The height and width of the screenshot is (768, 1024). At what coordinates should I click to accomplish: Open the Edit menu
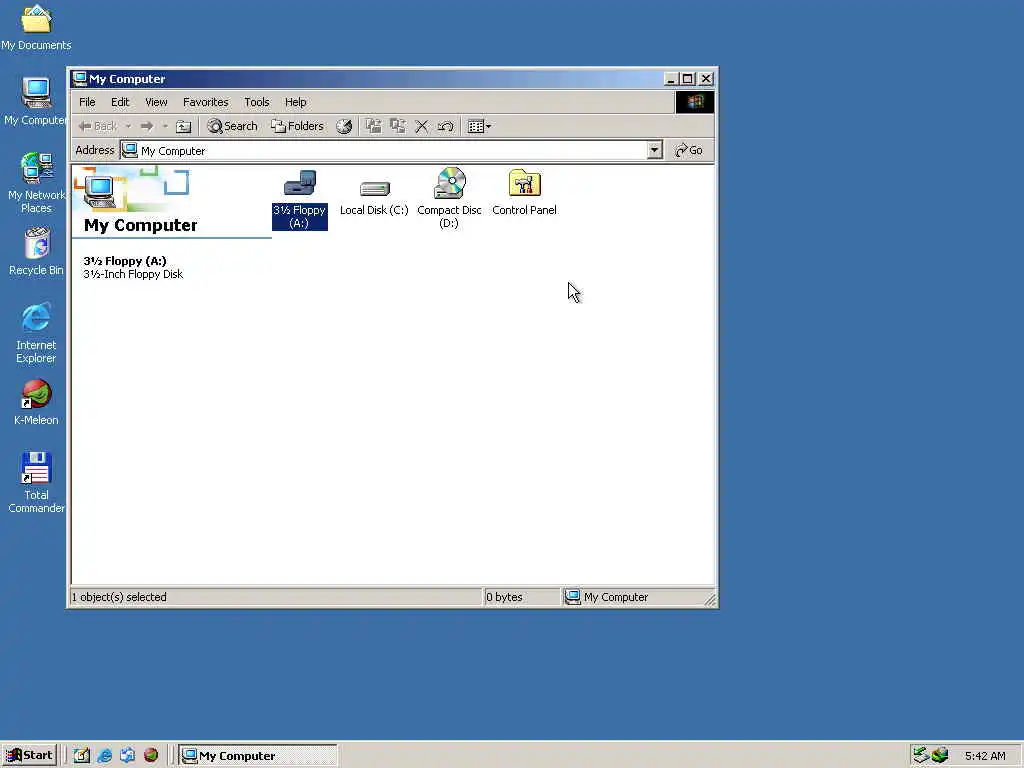click(x=120, y=102)
